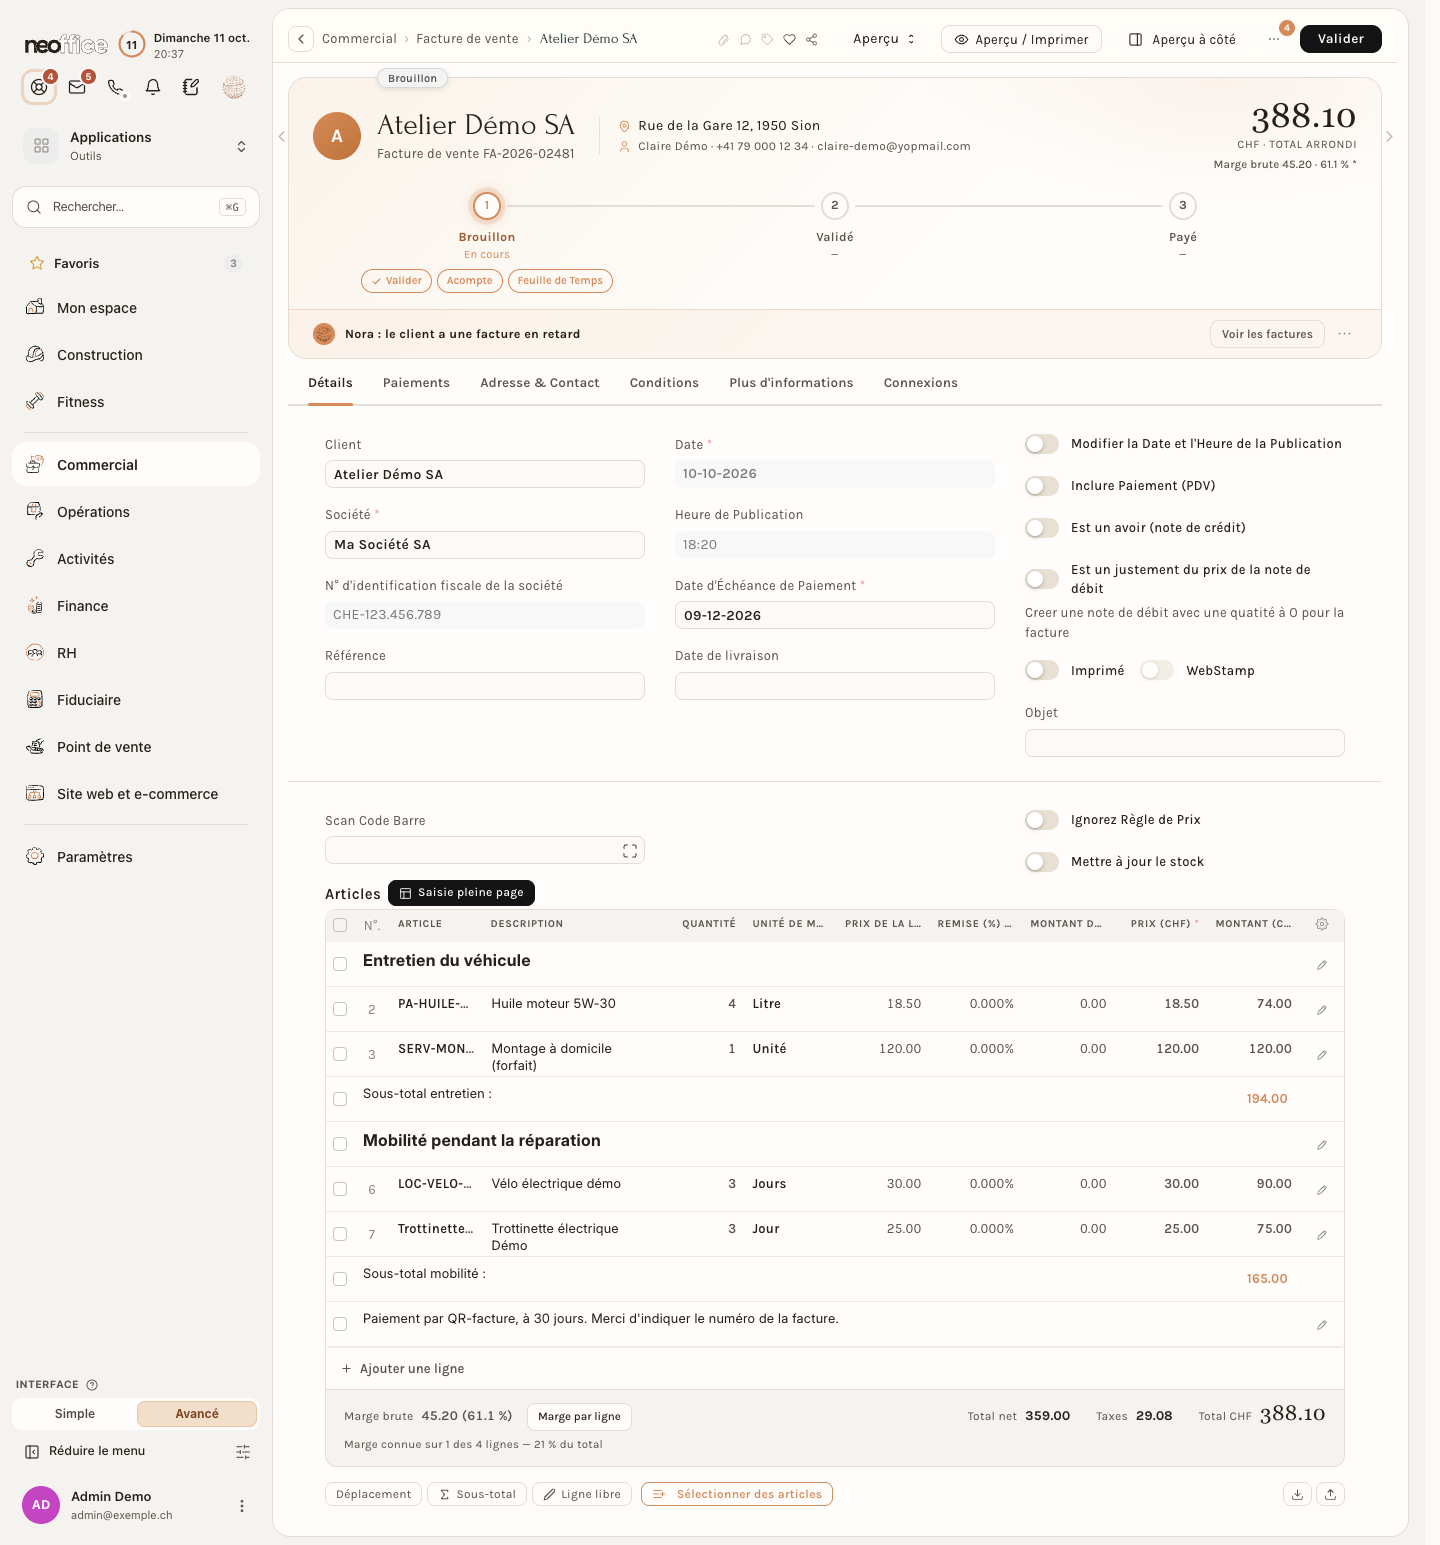Open Nora alert options menu
The image size is (1440, 1545).
click(x=1345, y=334)
